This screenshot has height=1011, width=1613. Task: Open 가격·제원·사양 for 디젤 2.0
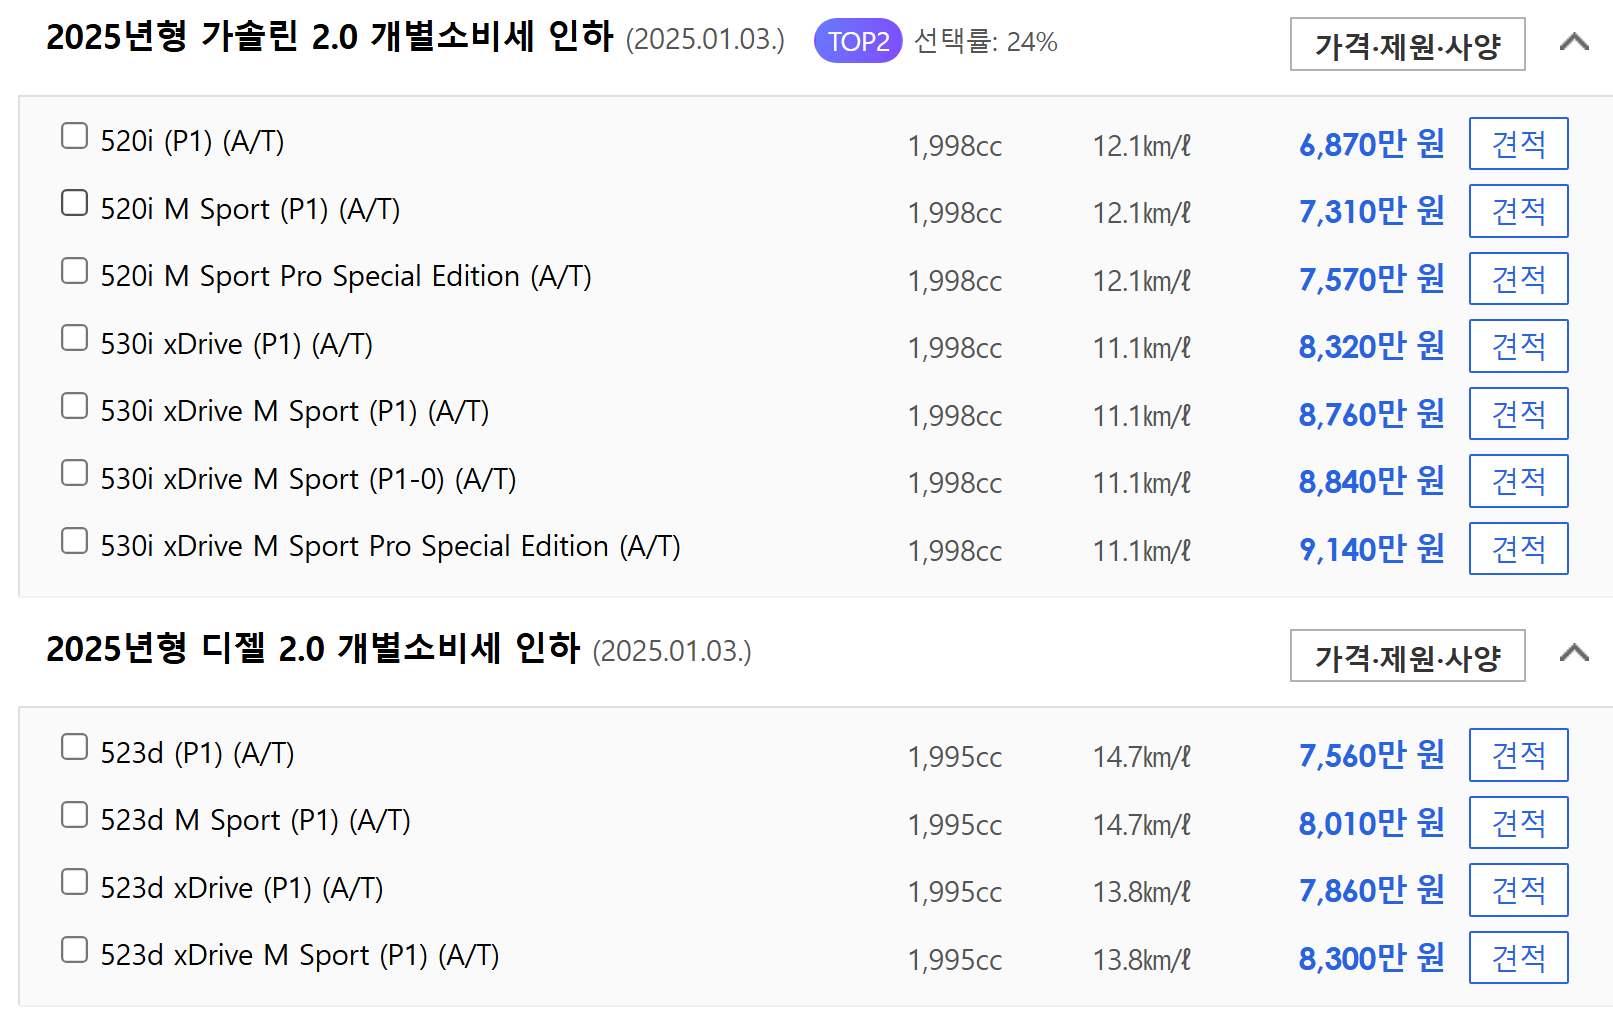[x=1407, y=656]
